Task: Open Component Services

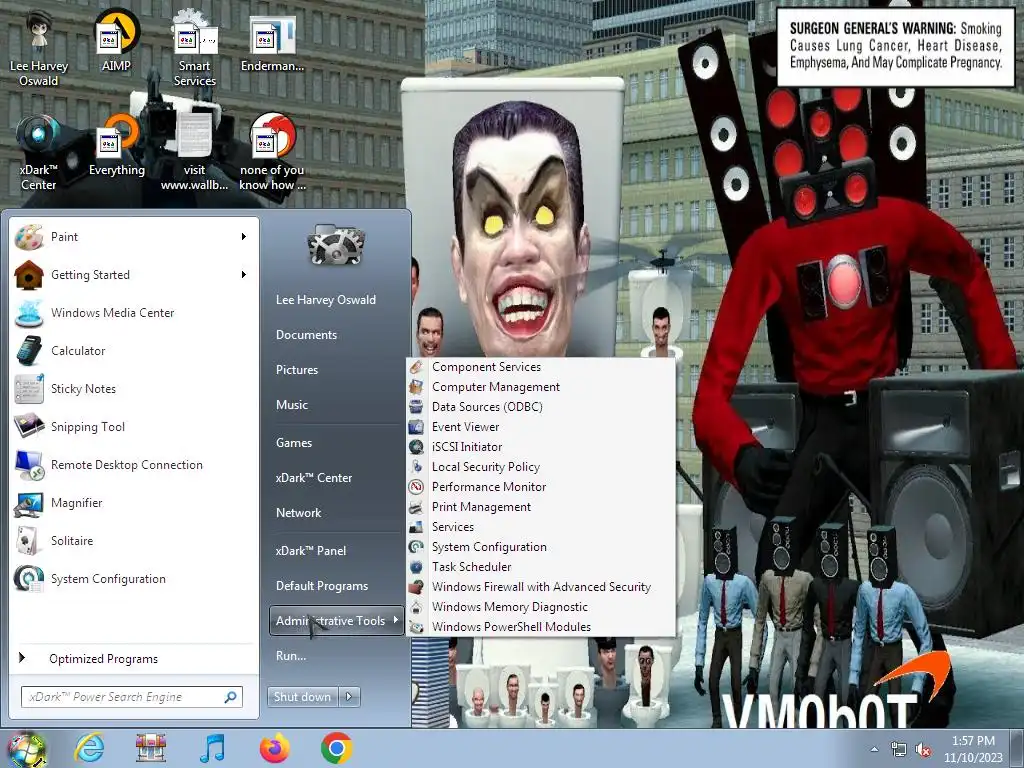Action: 541,367
